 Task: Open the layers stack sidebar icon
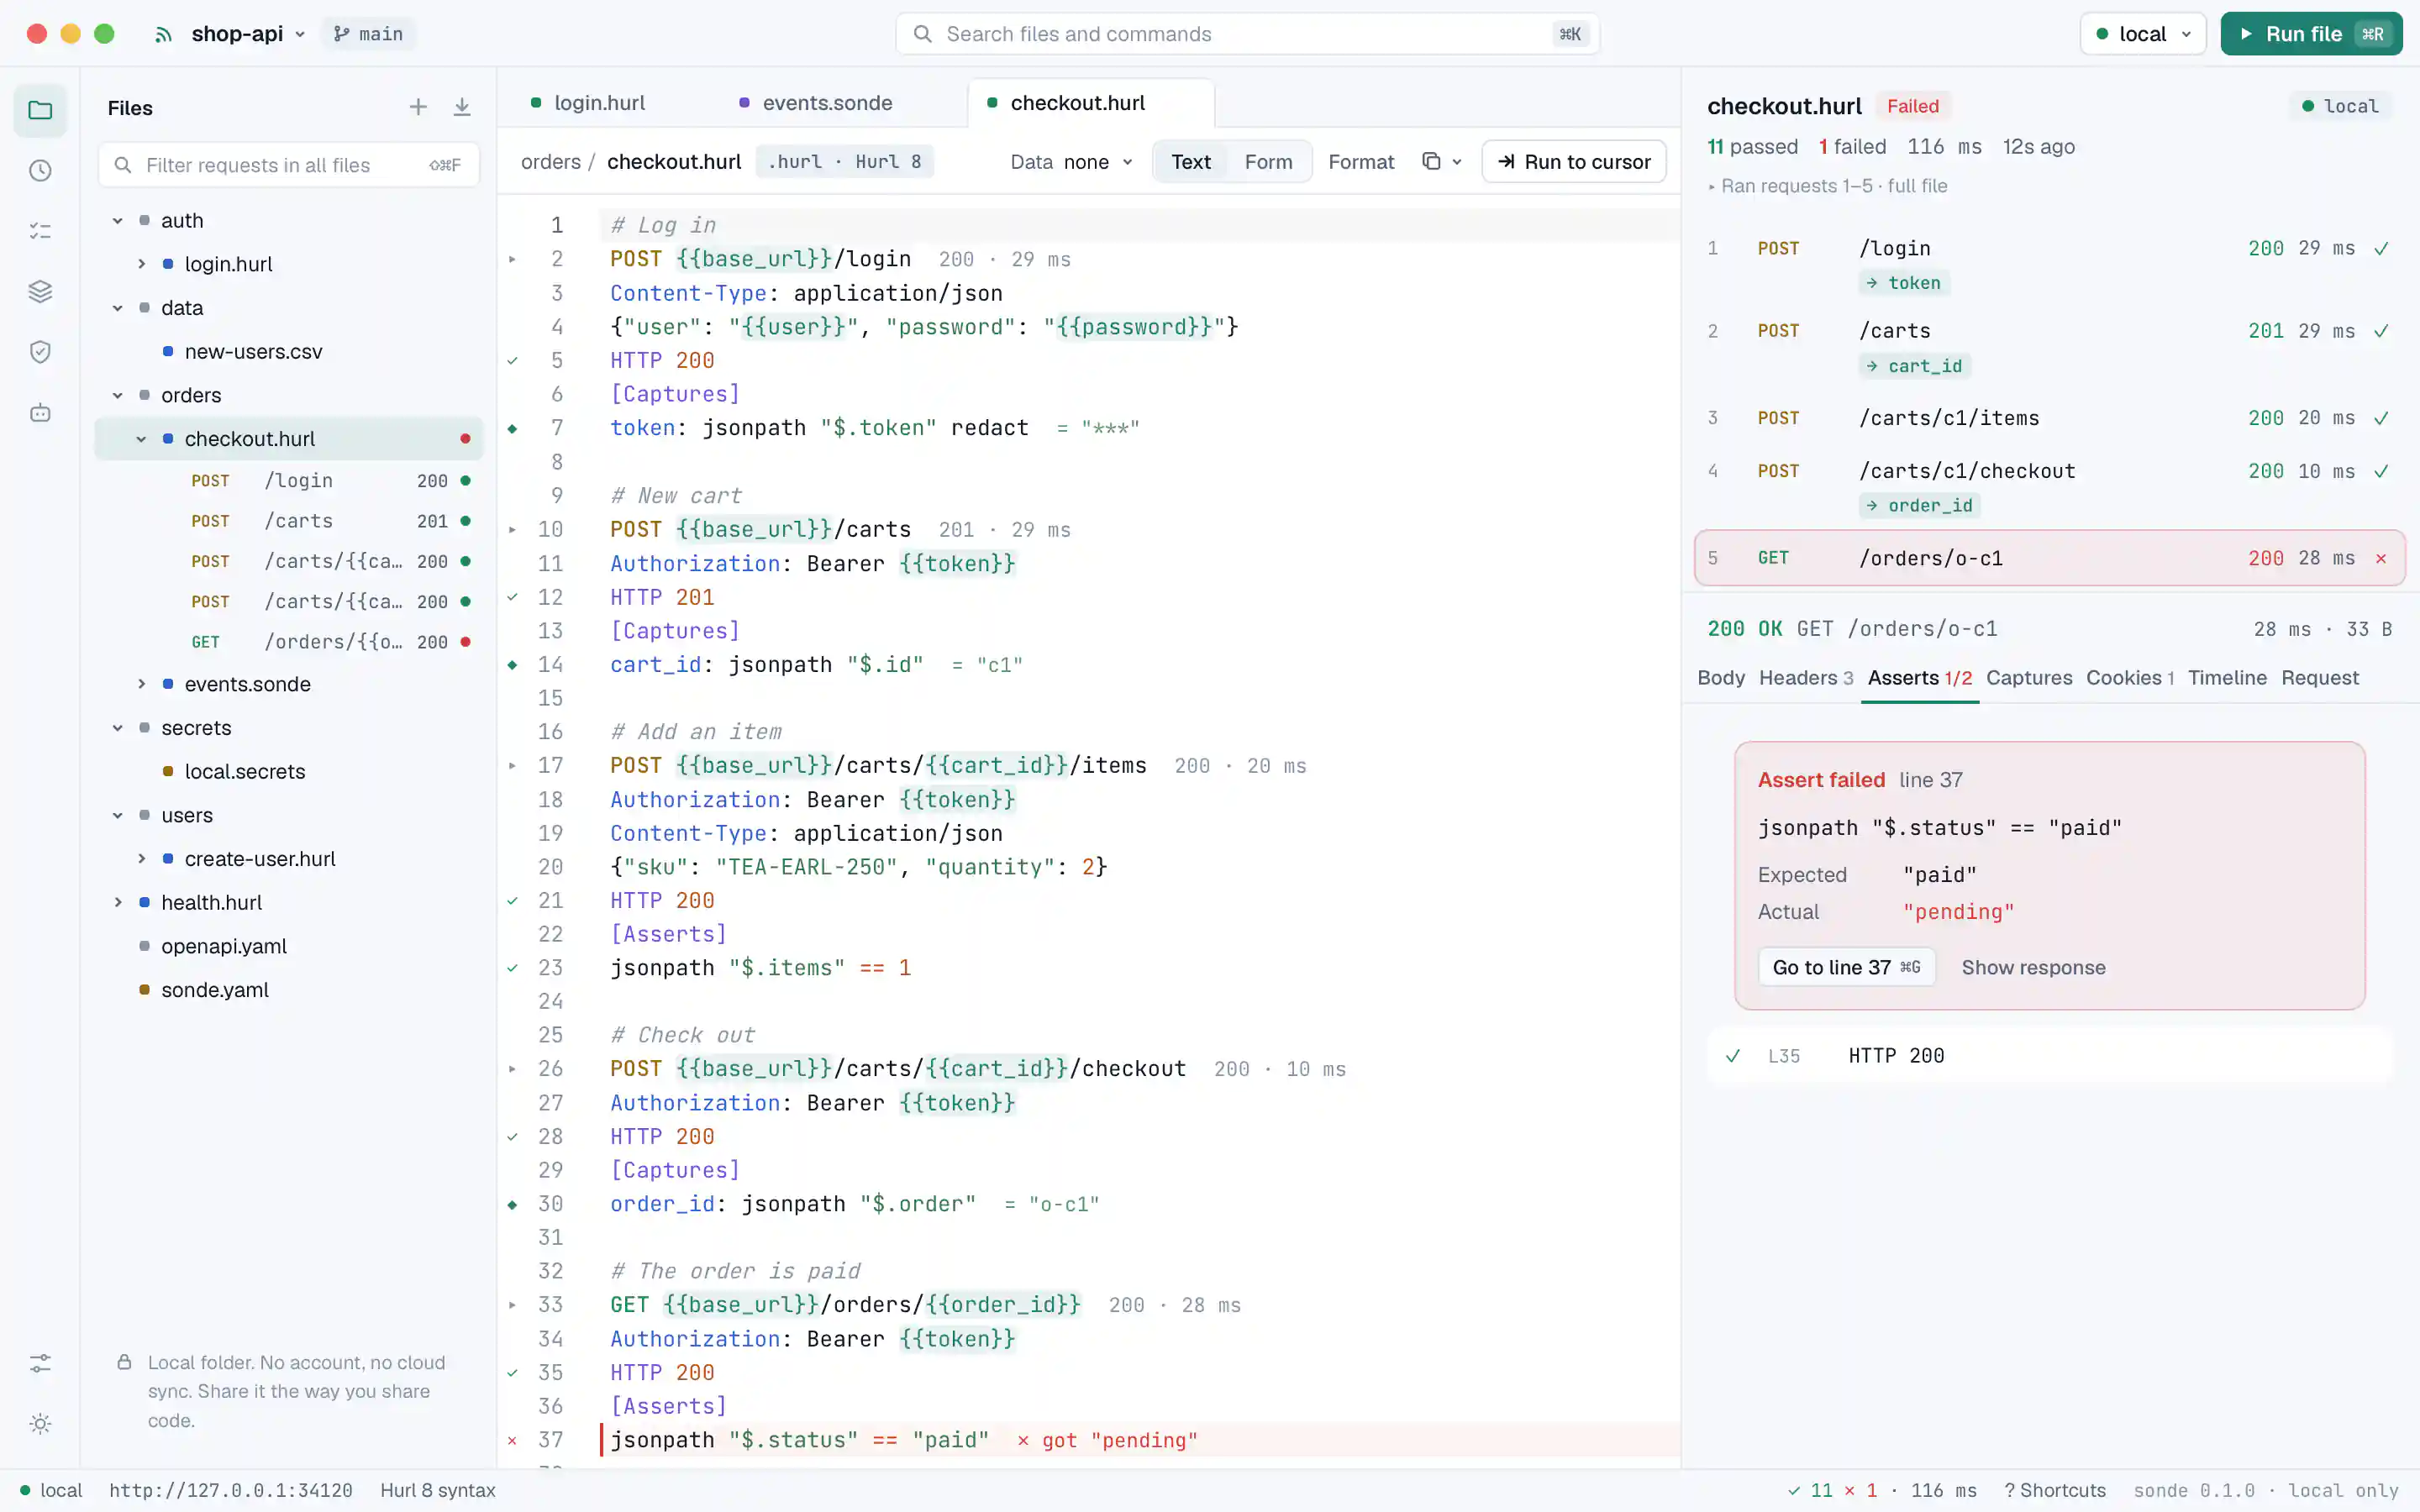point(40,292)
